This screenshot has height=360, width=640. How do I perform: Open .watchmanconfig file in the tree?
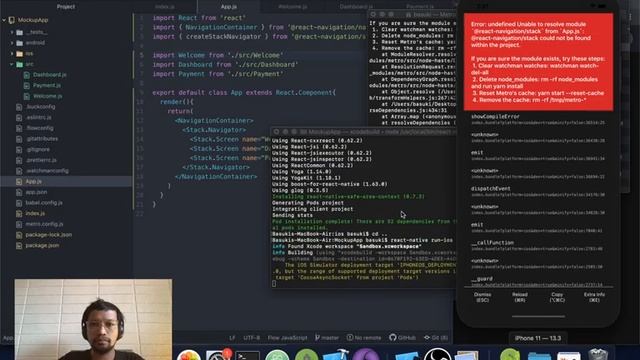coord(47,171)
